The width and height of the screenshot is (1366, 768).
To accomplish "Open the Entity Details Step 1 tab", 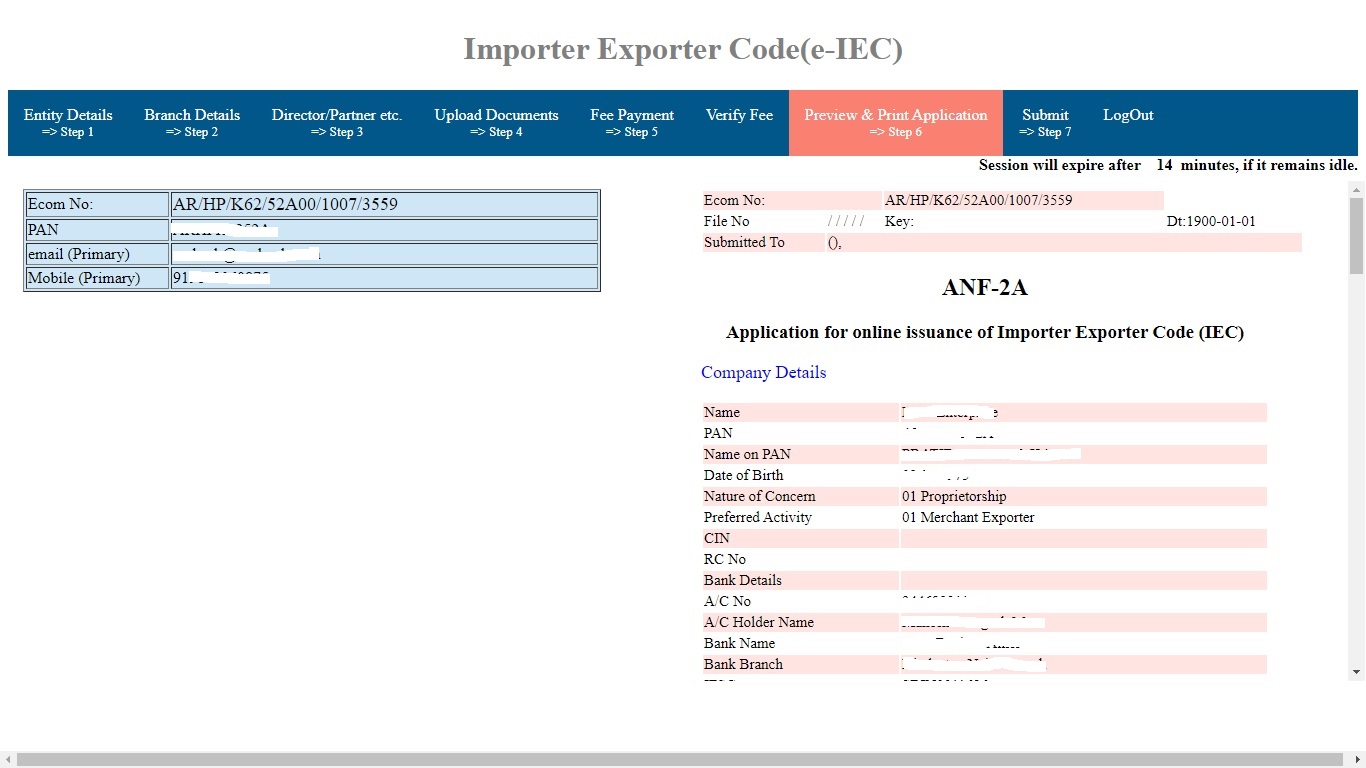I will point(68,123).
